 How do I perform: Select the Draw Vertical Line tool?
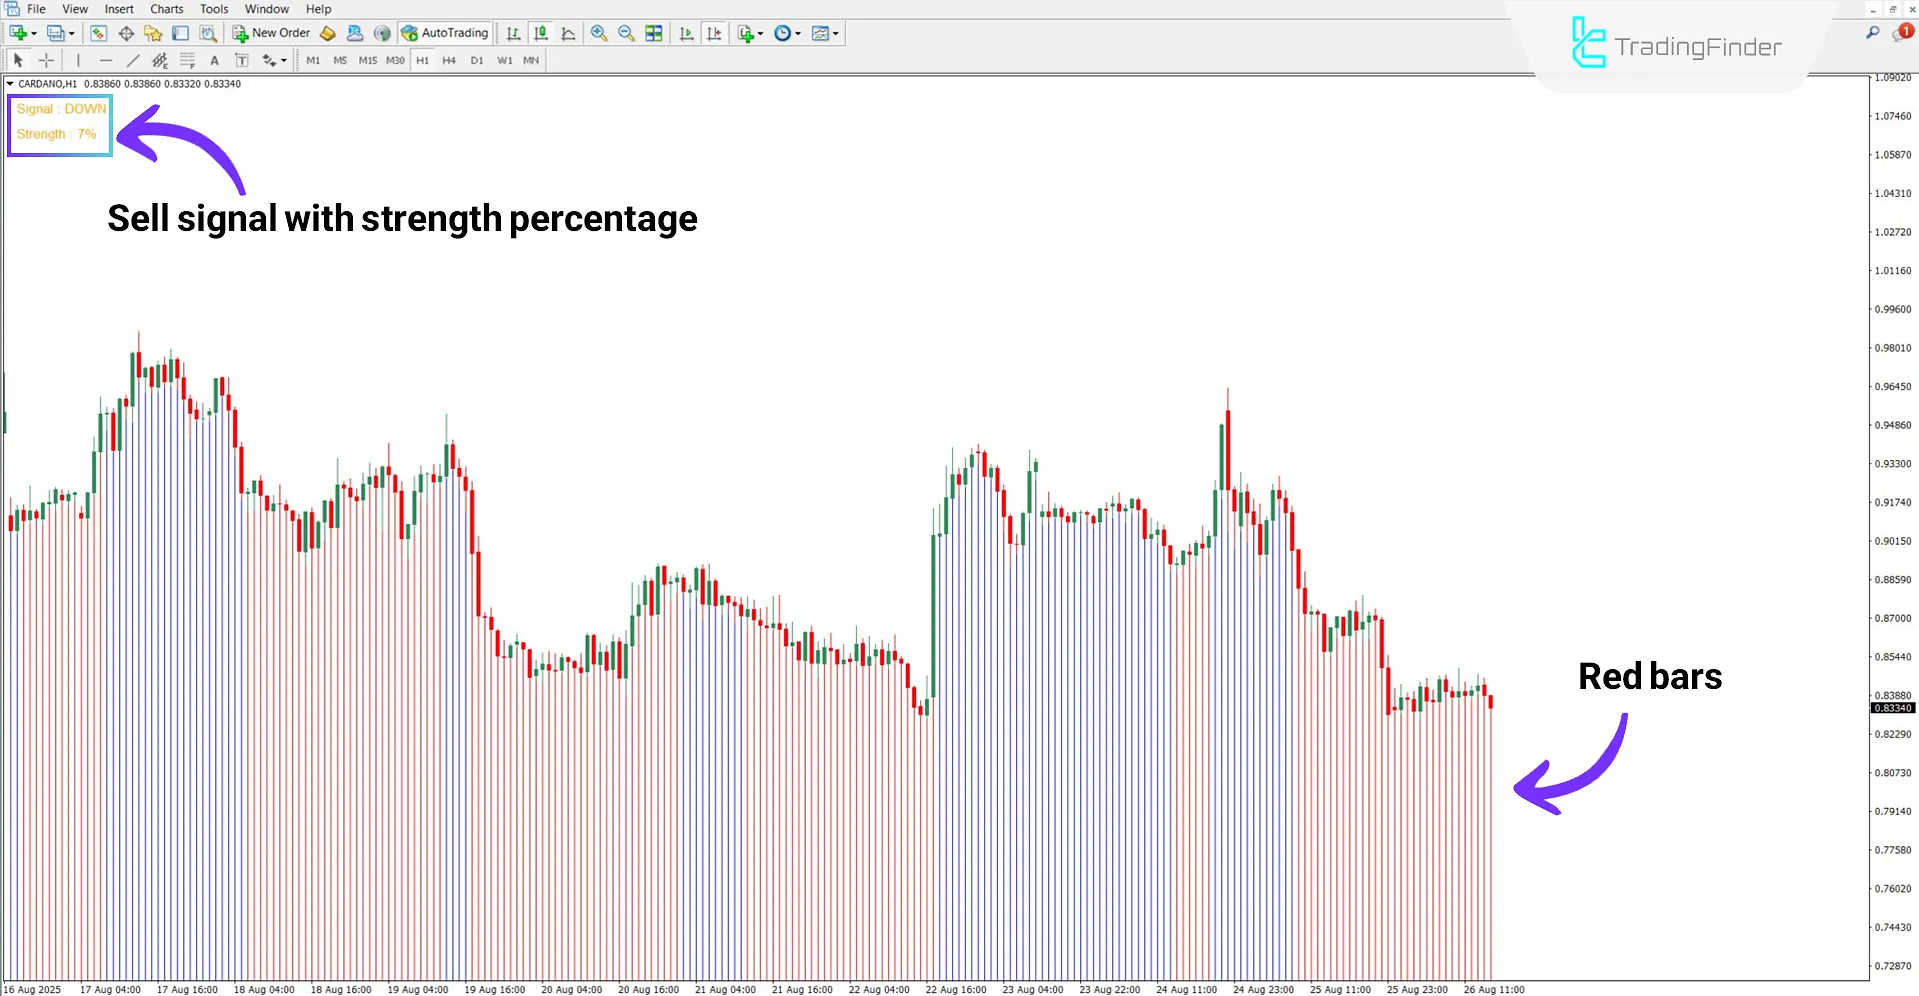coord(78,60)
